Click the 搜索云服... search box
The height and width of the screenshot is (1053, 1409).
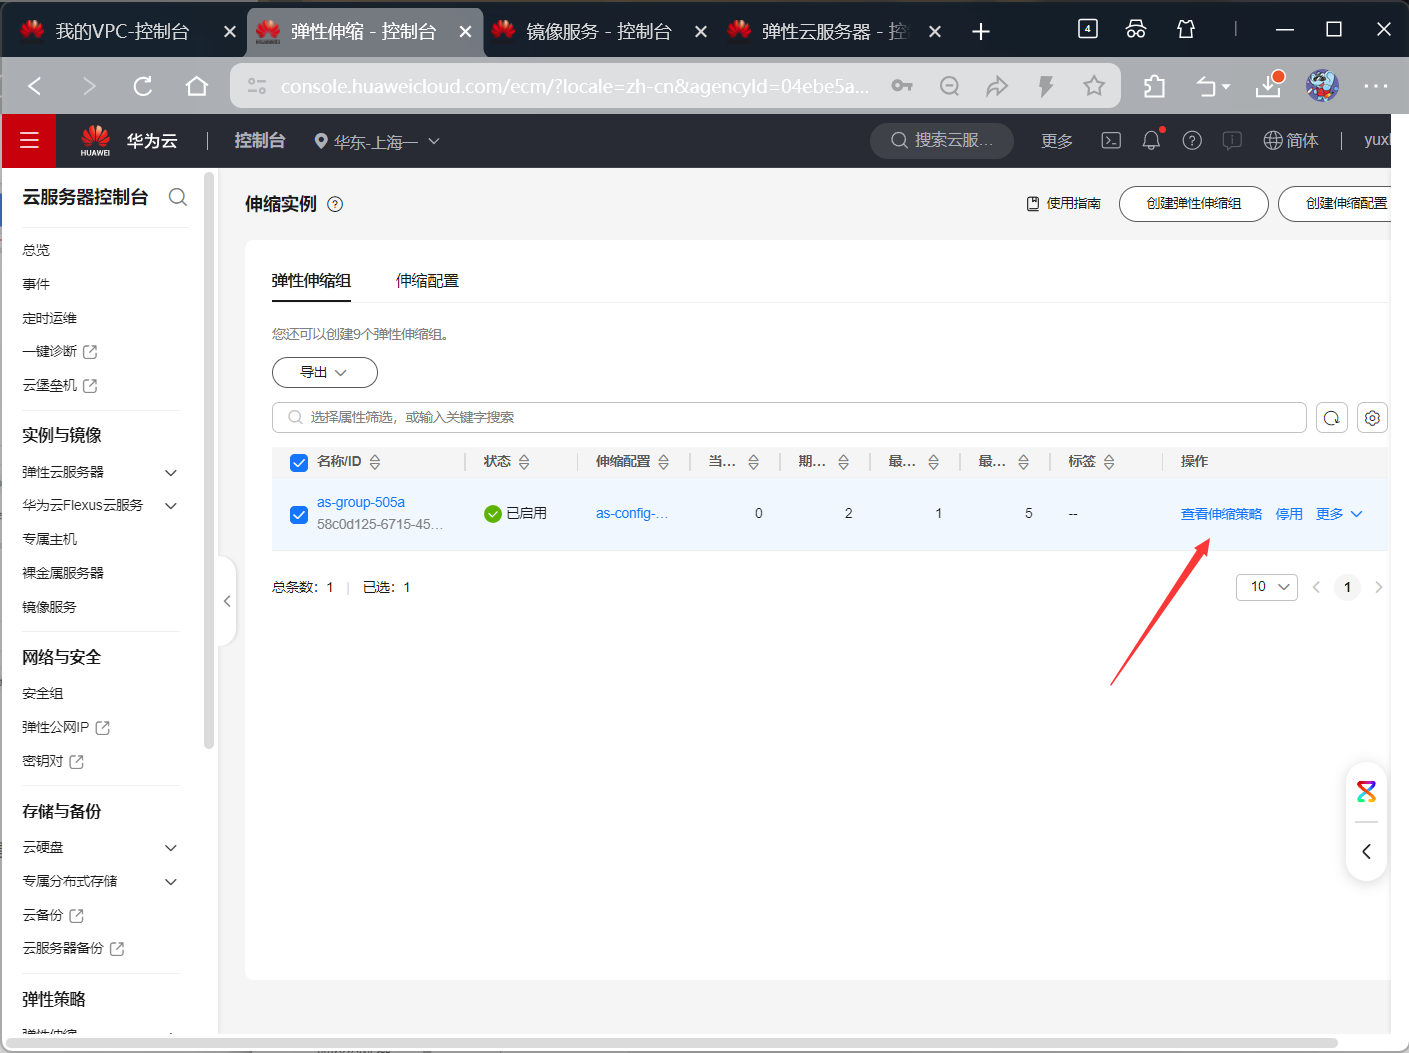pyautogui.click(x=942, y=141)
